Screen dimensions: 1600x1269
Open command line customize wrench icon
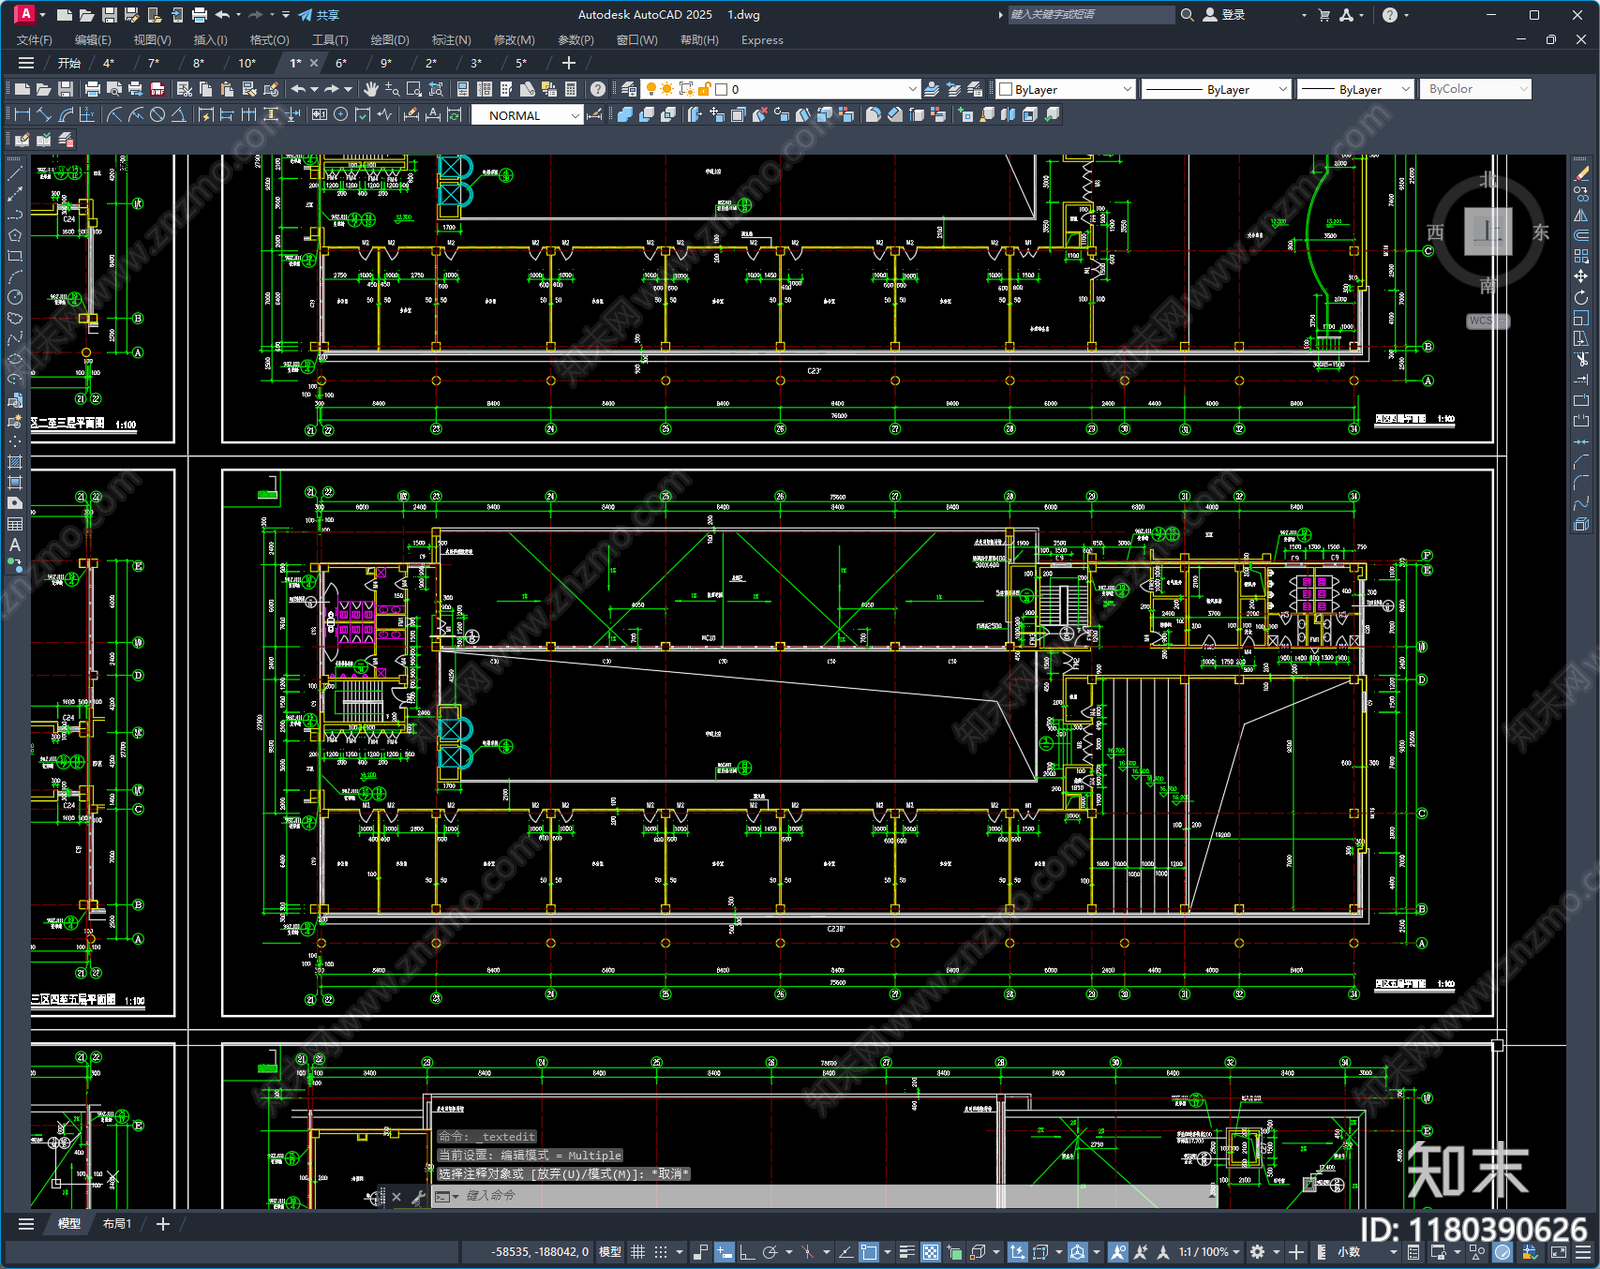[418, 1196]
